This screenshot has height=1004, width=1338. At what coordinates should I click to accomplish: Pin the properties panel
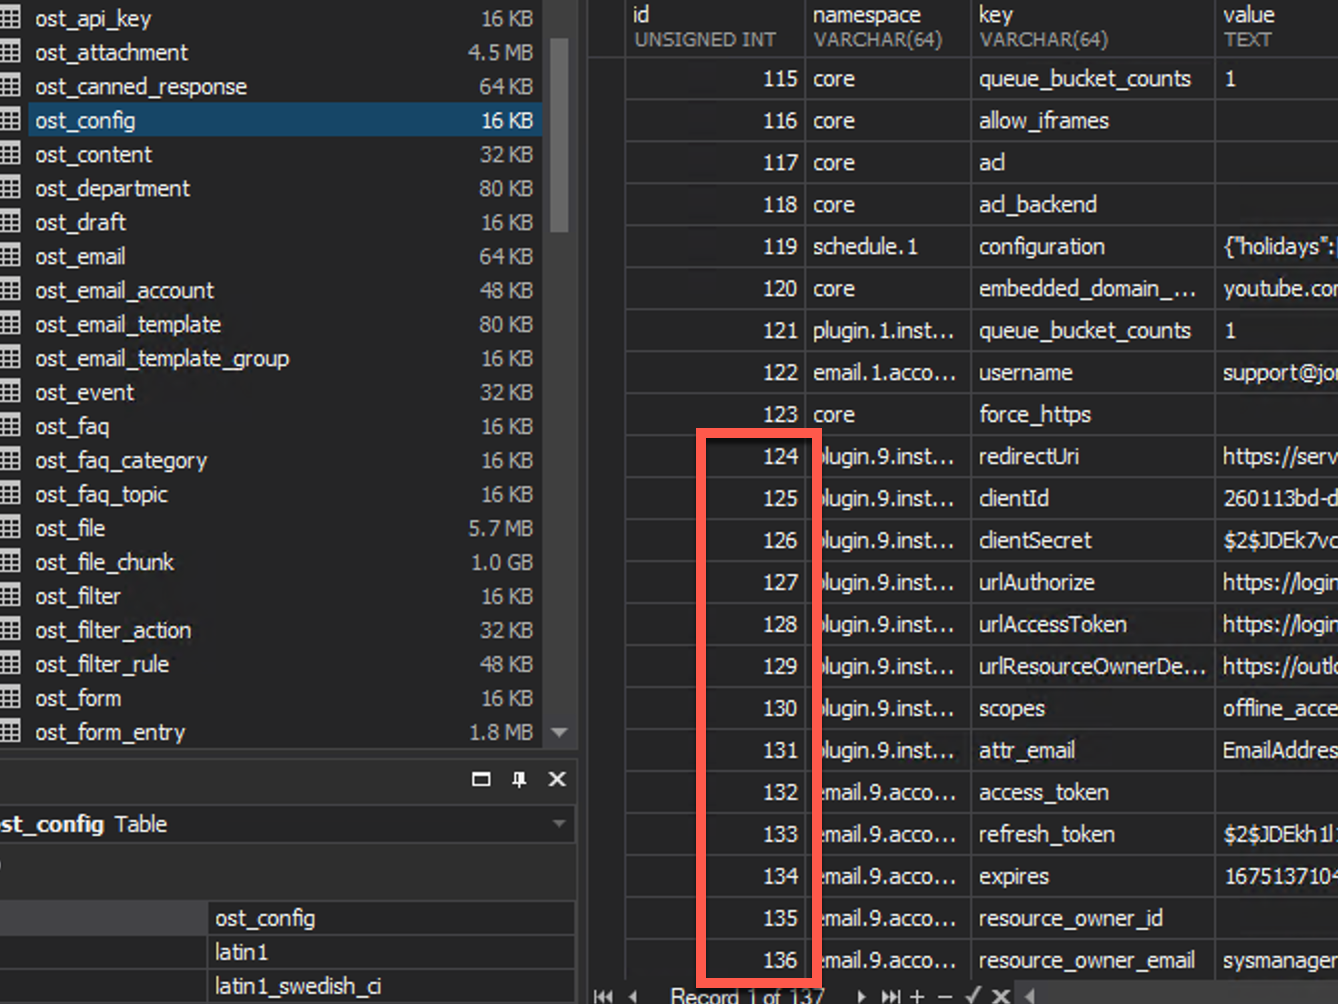point(519,779)
